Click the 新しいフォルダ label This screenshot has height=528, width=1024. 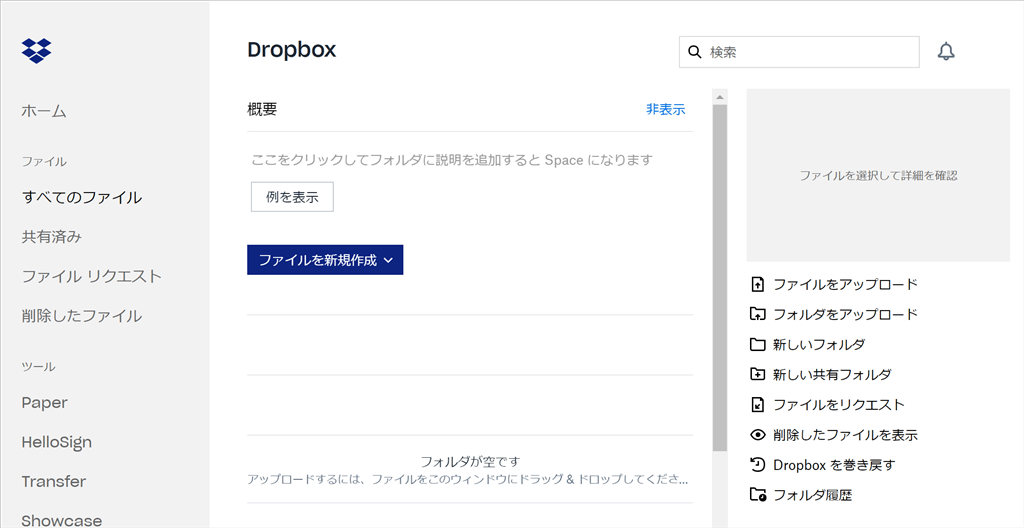(819, 344)
